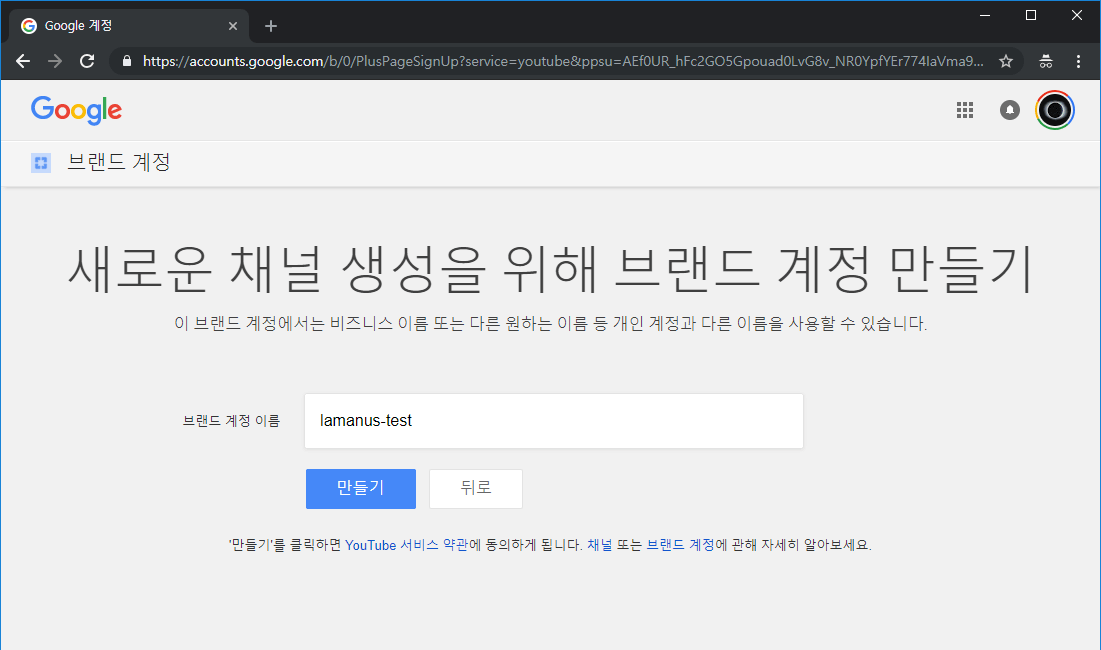Click the notifications bell icon
The image size is (1101, 650).
[x=1010, y=110]
